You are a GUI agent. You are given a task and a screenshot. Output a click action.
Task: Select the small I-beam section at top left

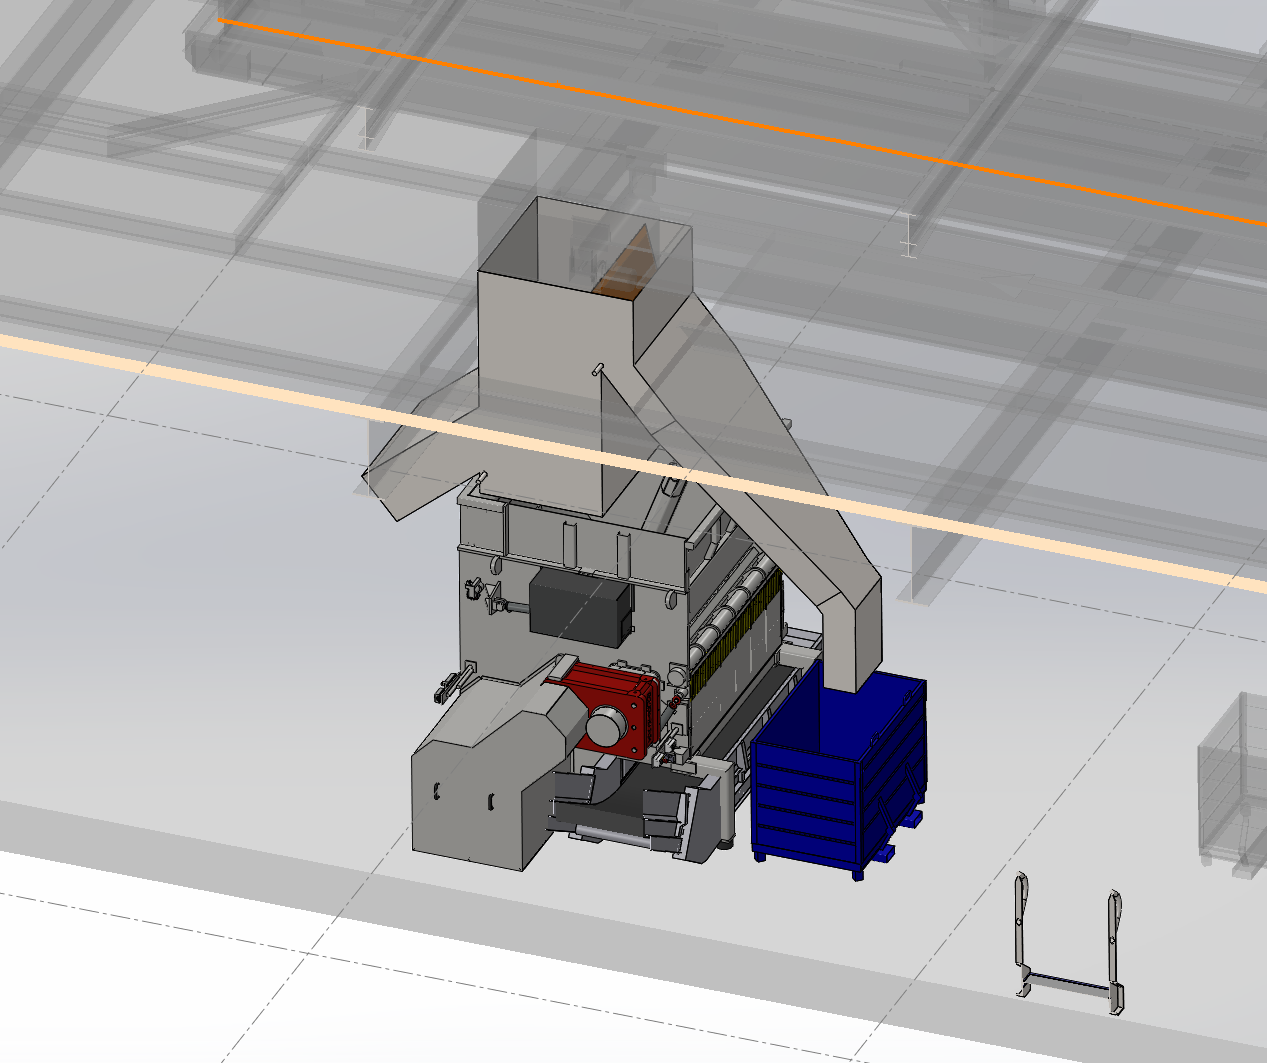click(368, 127)
